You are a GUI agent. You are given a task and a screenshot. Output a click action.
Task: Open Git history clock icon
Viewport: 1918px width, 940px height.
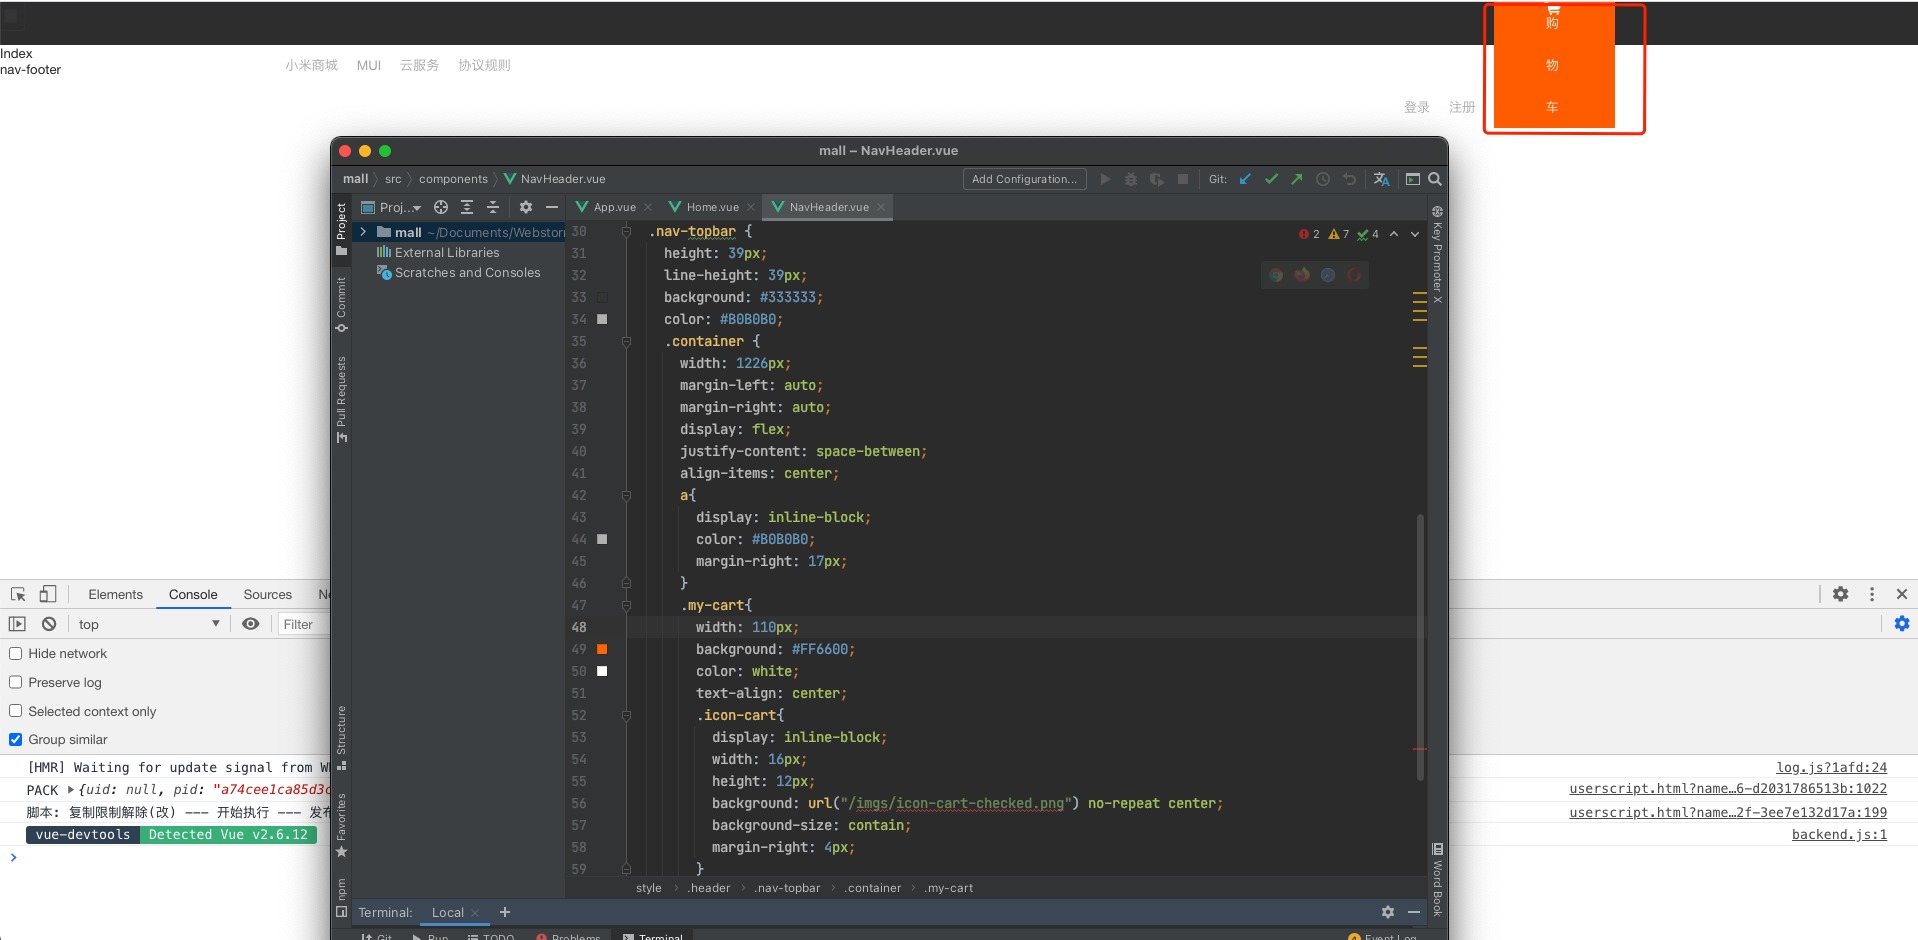pyautogui.click(x=1323, y=179)
